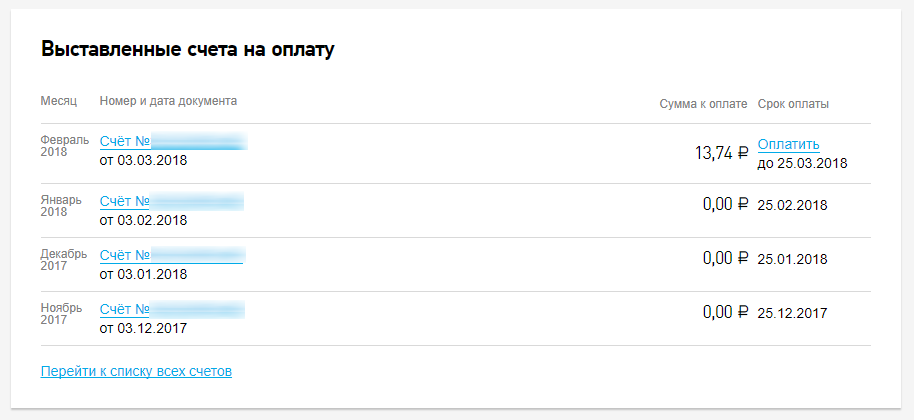This screenshot has height=420, width=914.
Task: Click the Номер и дата документа header
Action: pos(168,102)
